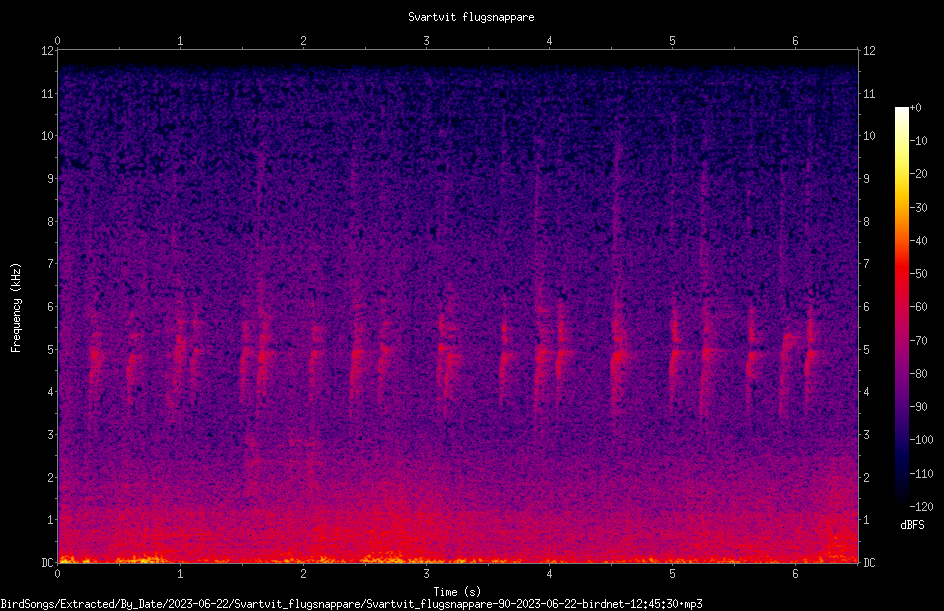Click the dBFS unit label
This screenshot has width=944, height=611.
912,525
